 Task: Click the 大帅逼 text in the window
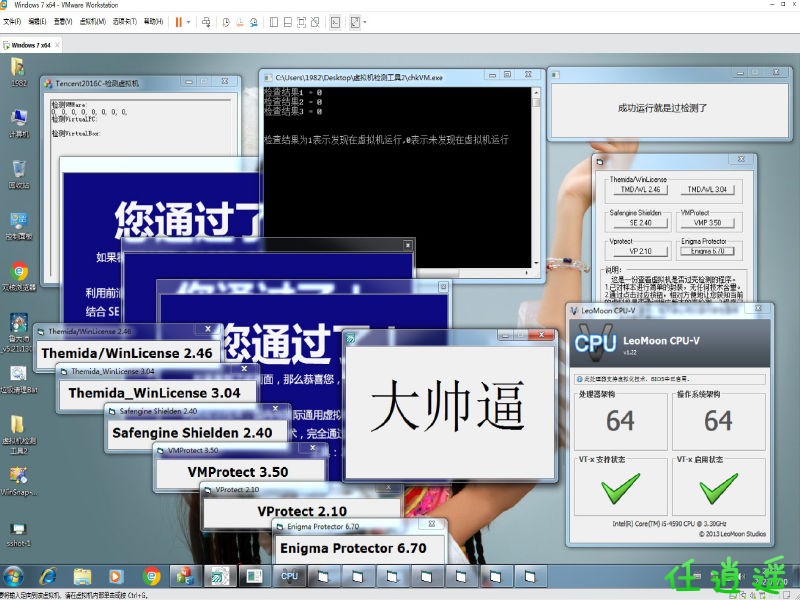point(448,407)
